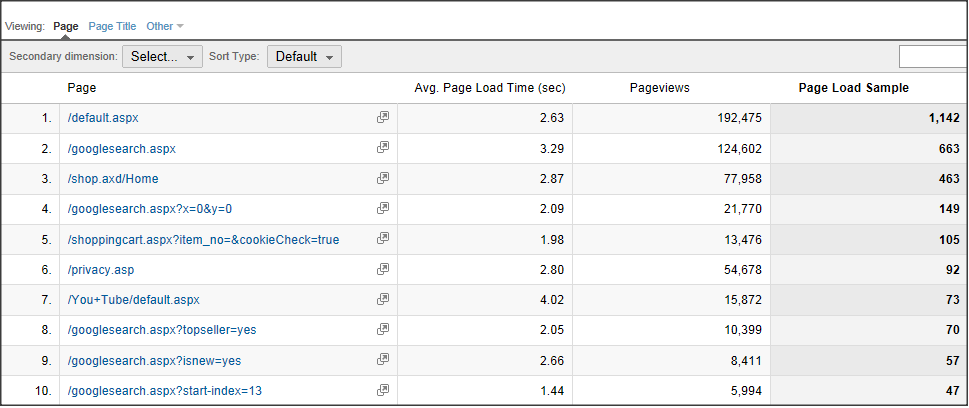The image size is (969, 408).
Task: Click the external link icon for /shop.axd/Home
Action: tap(382, 178)
